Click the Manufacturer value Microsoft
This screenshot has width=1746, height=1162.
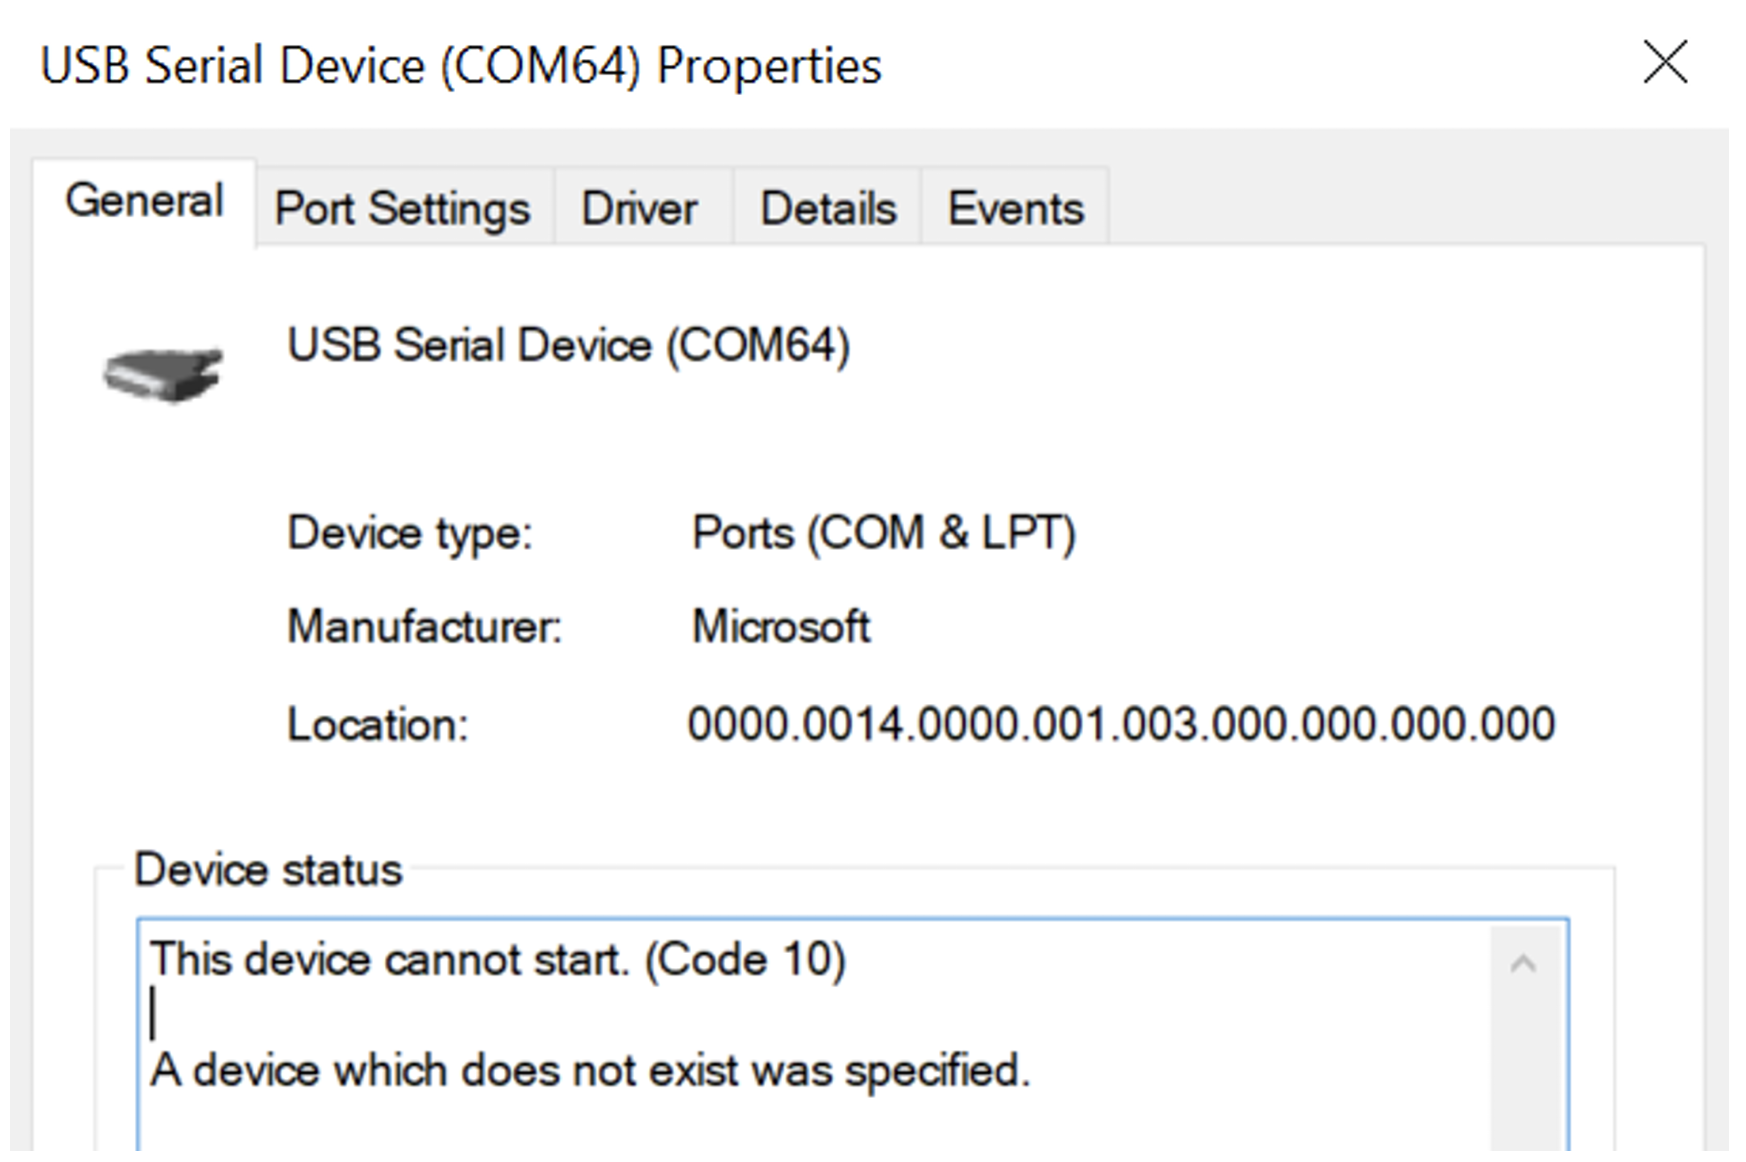781,627
